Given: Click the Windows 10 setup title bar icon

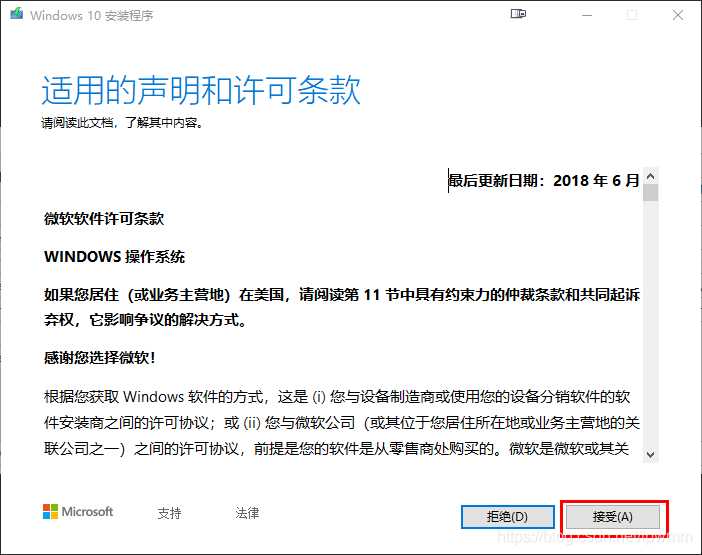Looking at the screenshot, I should click(17, 14).
